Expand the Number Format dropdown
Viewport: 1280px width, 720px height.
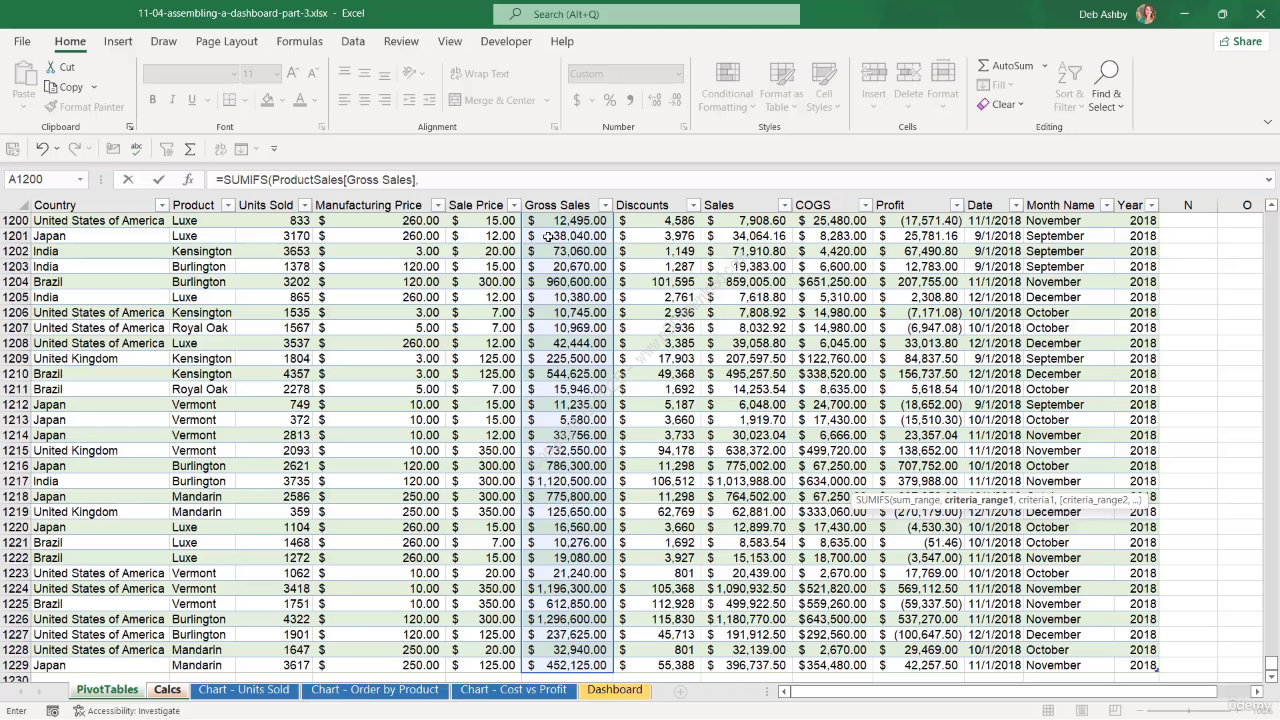click(678, 73)
